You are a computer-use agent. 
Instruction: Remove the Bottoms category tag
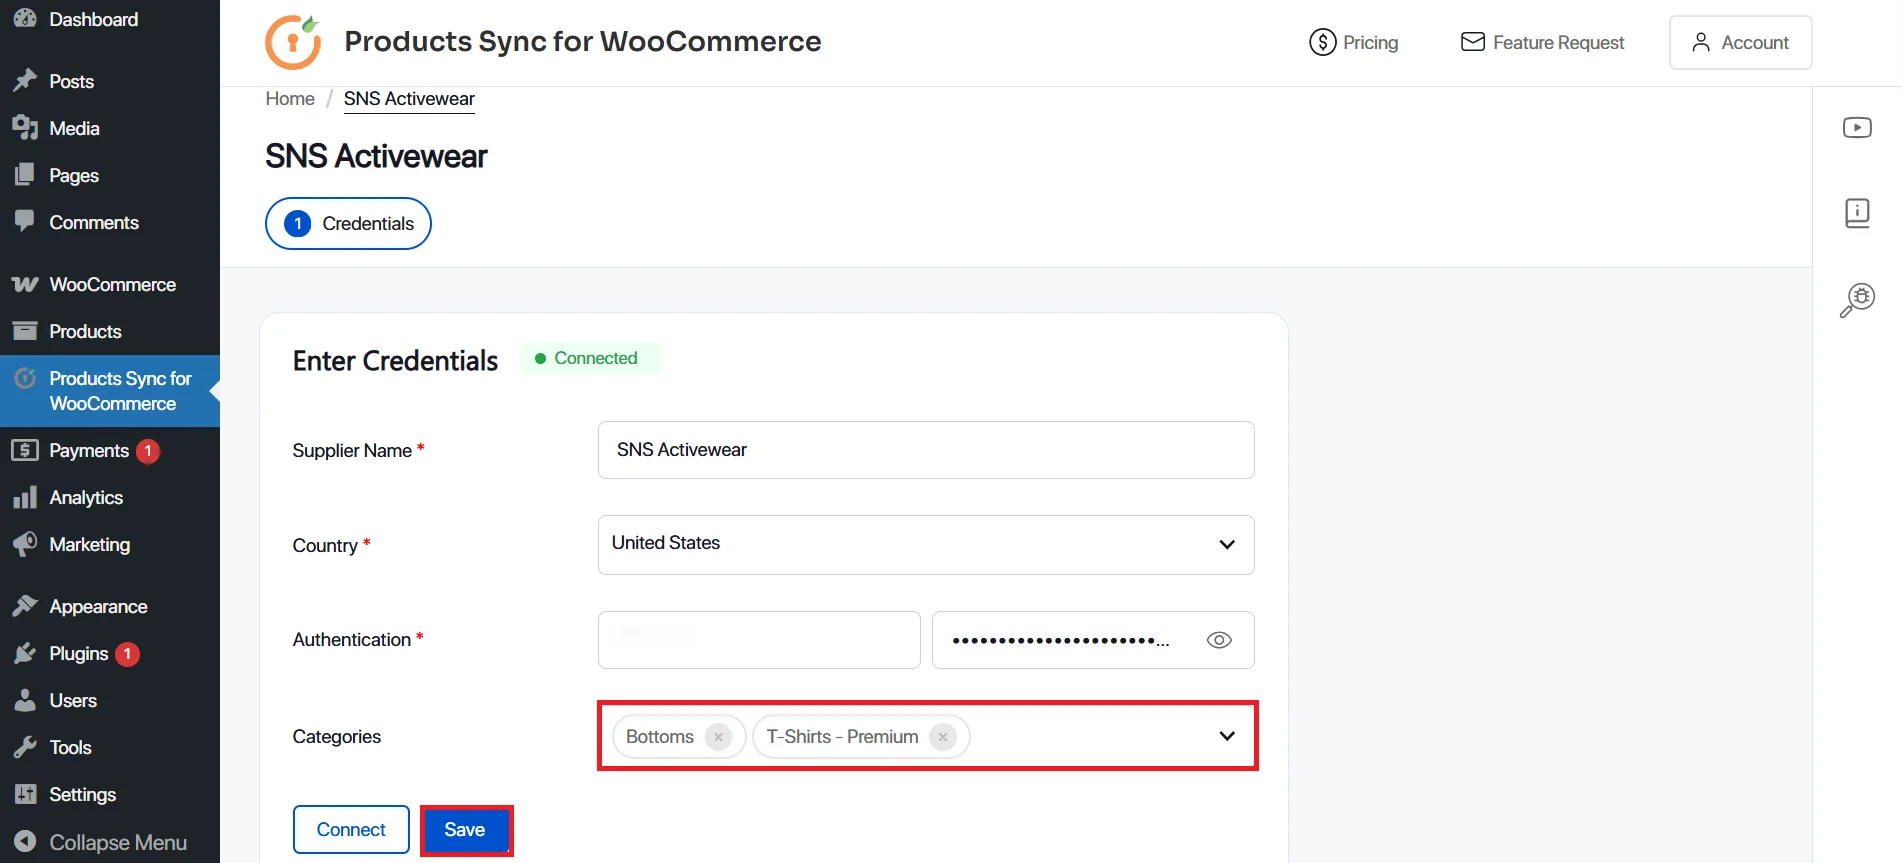coord(718,737)
